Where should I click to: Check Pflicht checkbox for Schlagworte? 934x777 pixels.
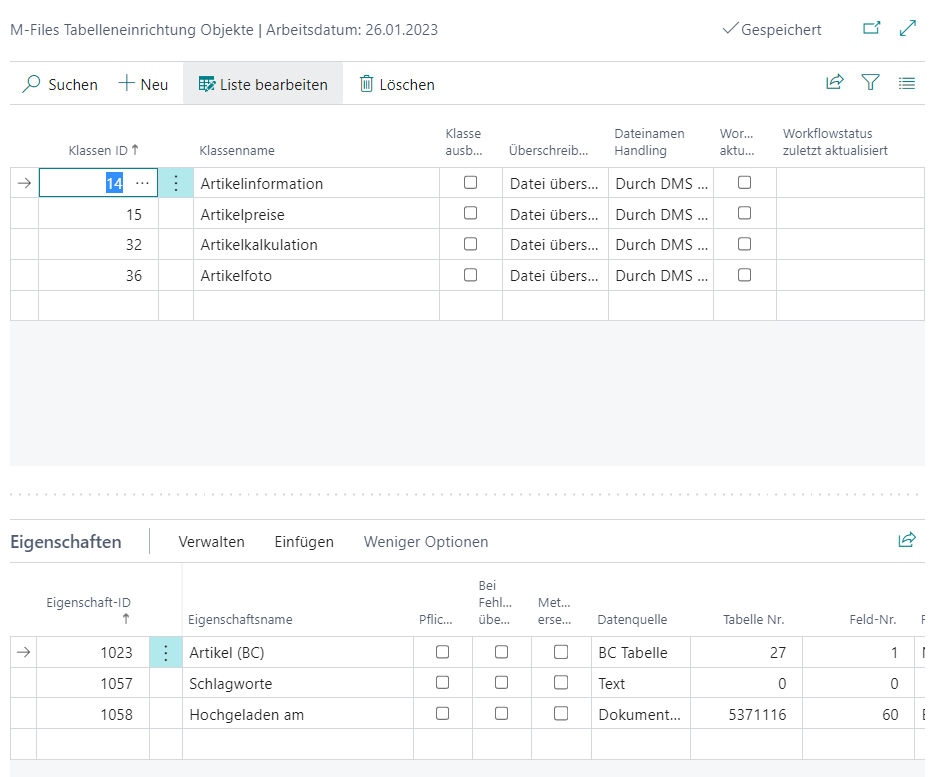pyautogui.click(x=443, y=683)
